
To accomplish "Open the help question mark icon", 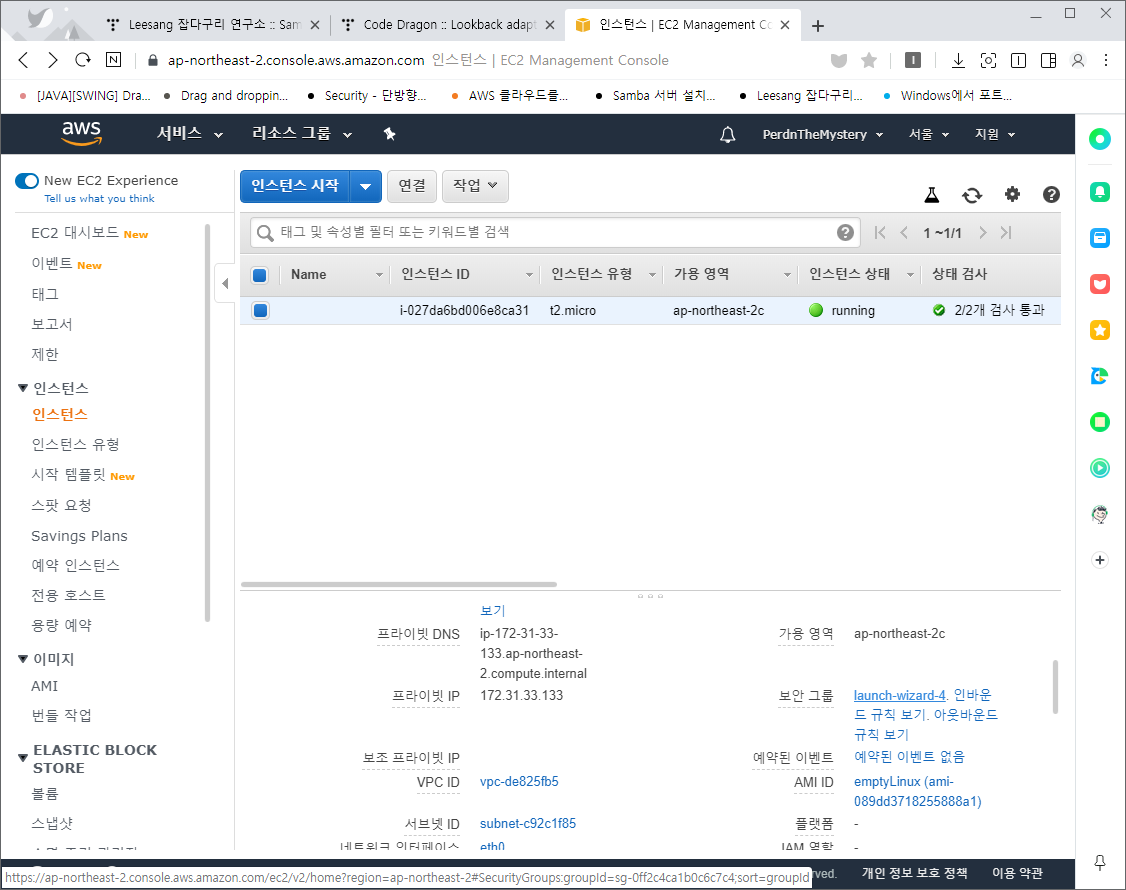I will point(1051,194).
